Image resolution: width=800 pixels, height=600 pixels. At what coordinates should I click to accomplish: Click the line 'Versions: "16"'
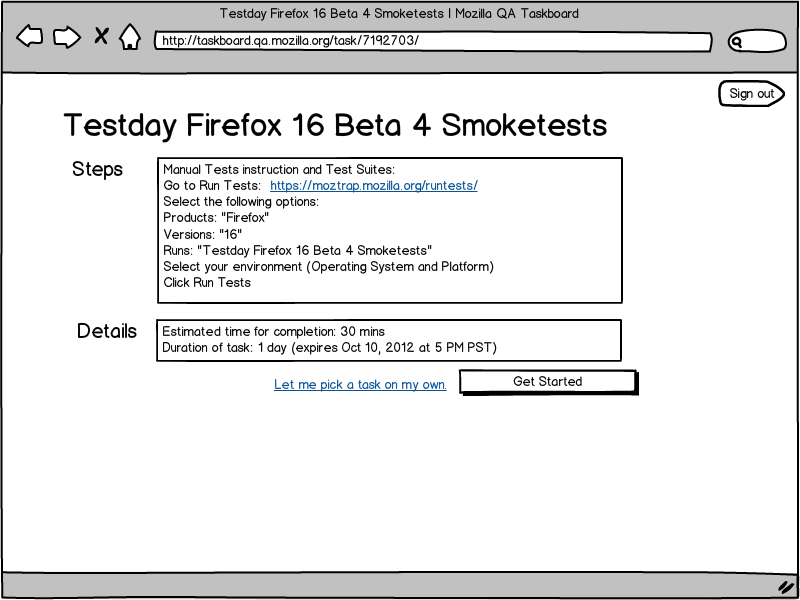pos(203,234)
